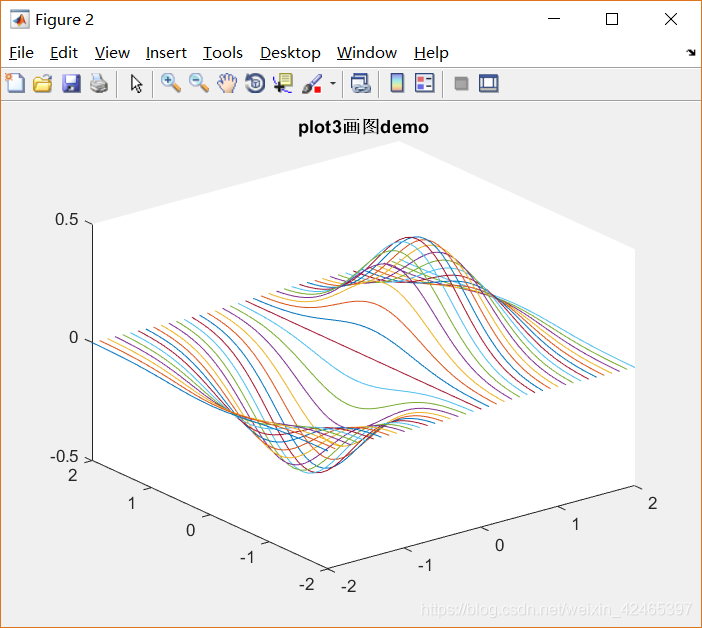702x628 pixels.
Task: Select the Pan hand tool
Action: [x=227, y=84]
